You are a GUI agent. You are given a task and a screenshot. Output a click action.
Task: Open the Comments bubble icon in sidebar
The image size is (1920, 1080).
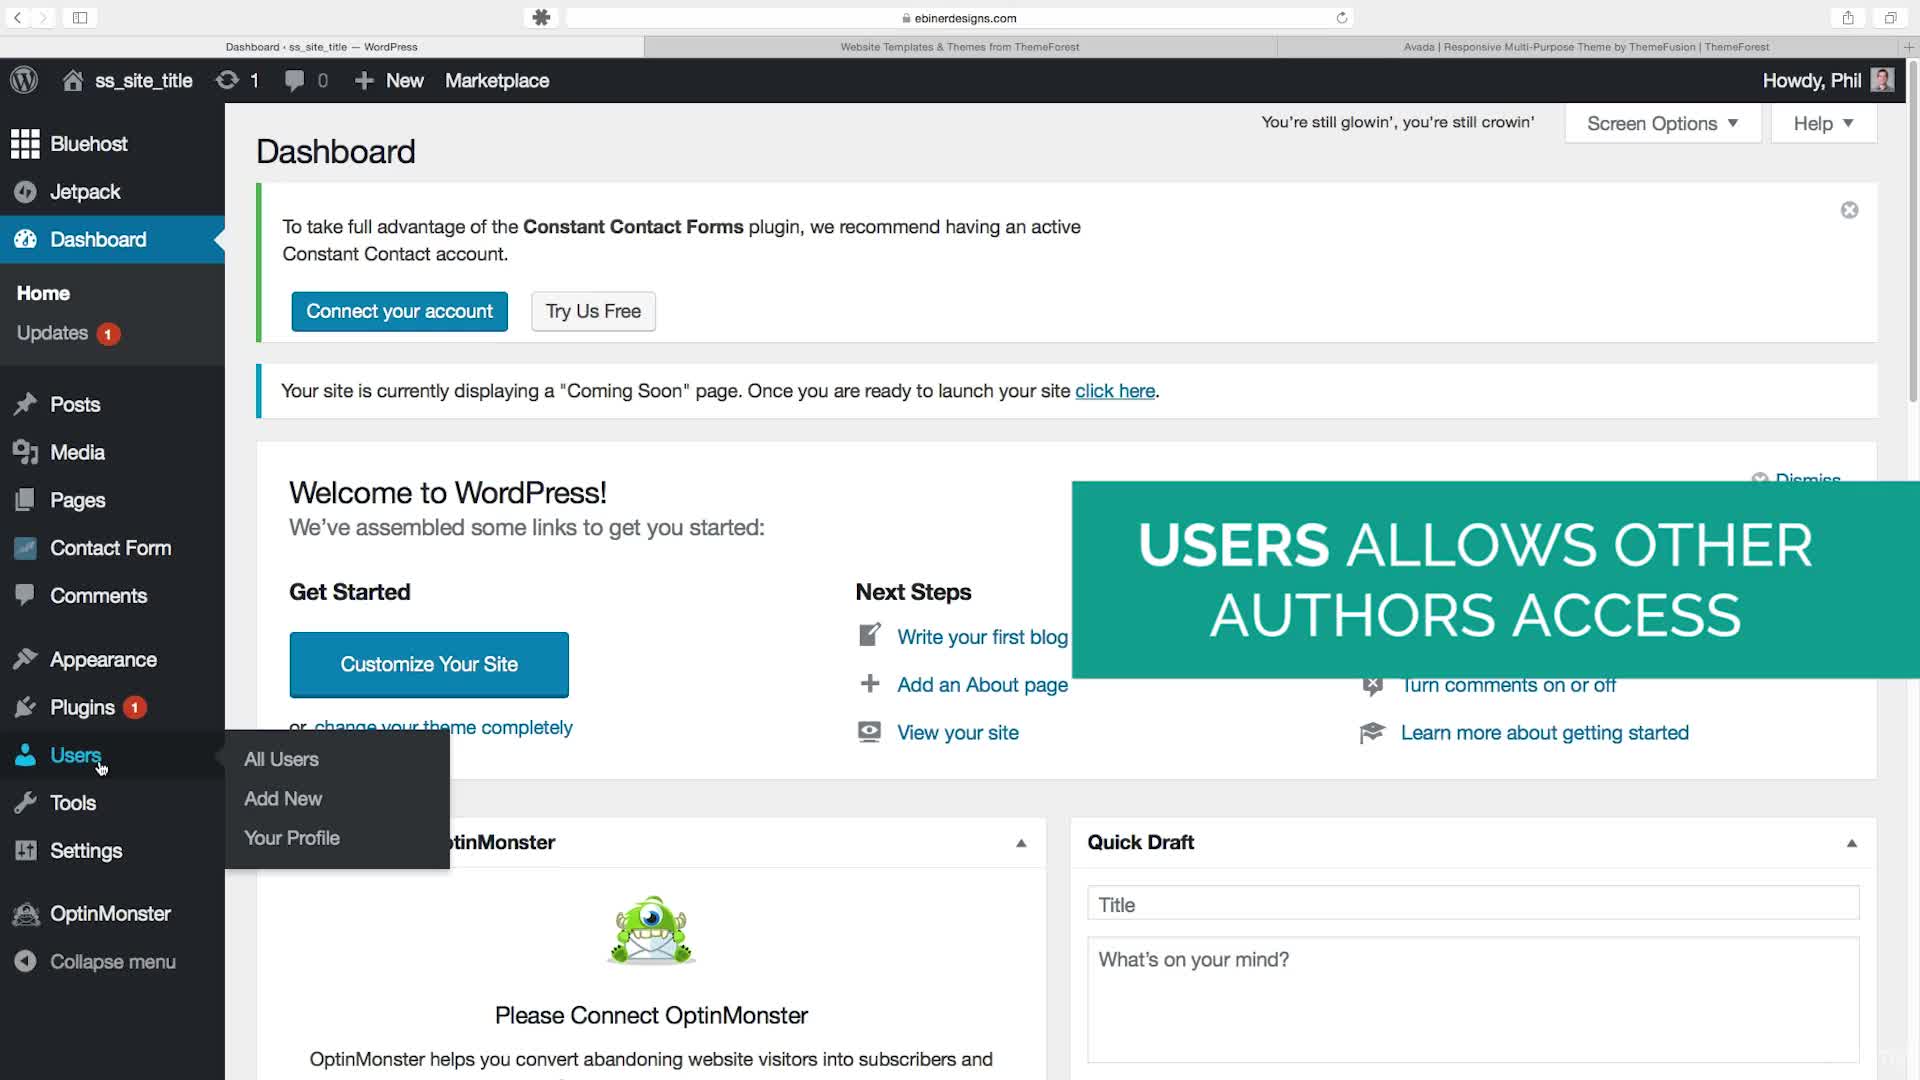tap(25, 595)
